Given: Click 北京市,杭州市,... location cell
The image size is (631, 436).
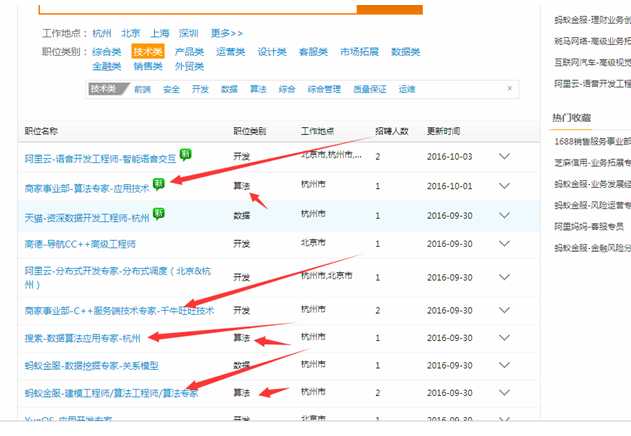Looking at the screenshot, I should pyautogui.click(x=332, y=155).
